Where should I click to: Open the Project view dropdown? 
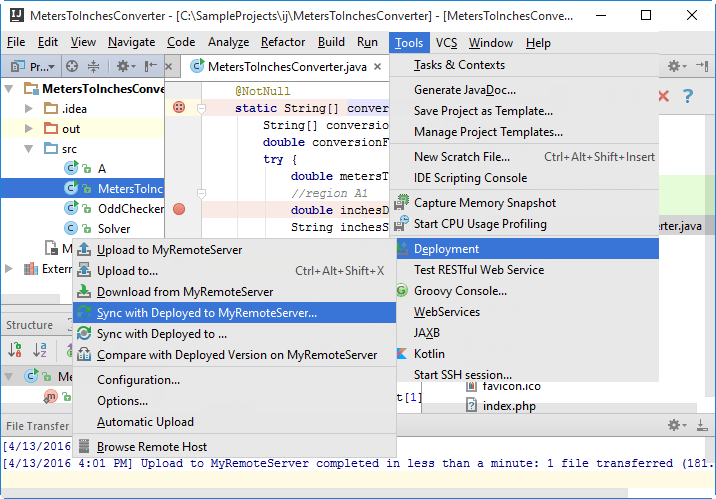tap(33, 67)
